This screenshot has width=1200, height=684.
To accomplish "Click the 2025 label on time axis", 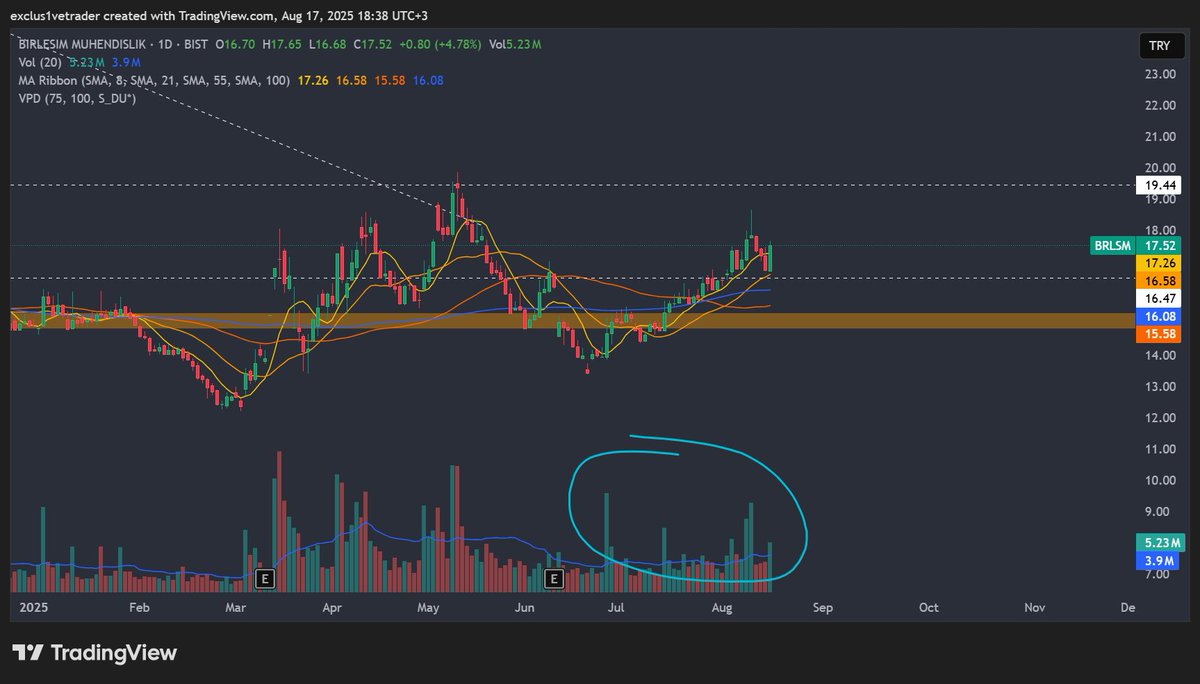I will coord(34,607).
